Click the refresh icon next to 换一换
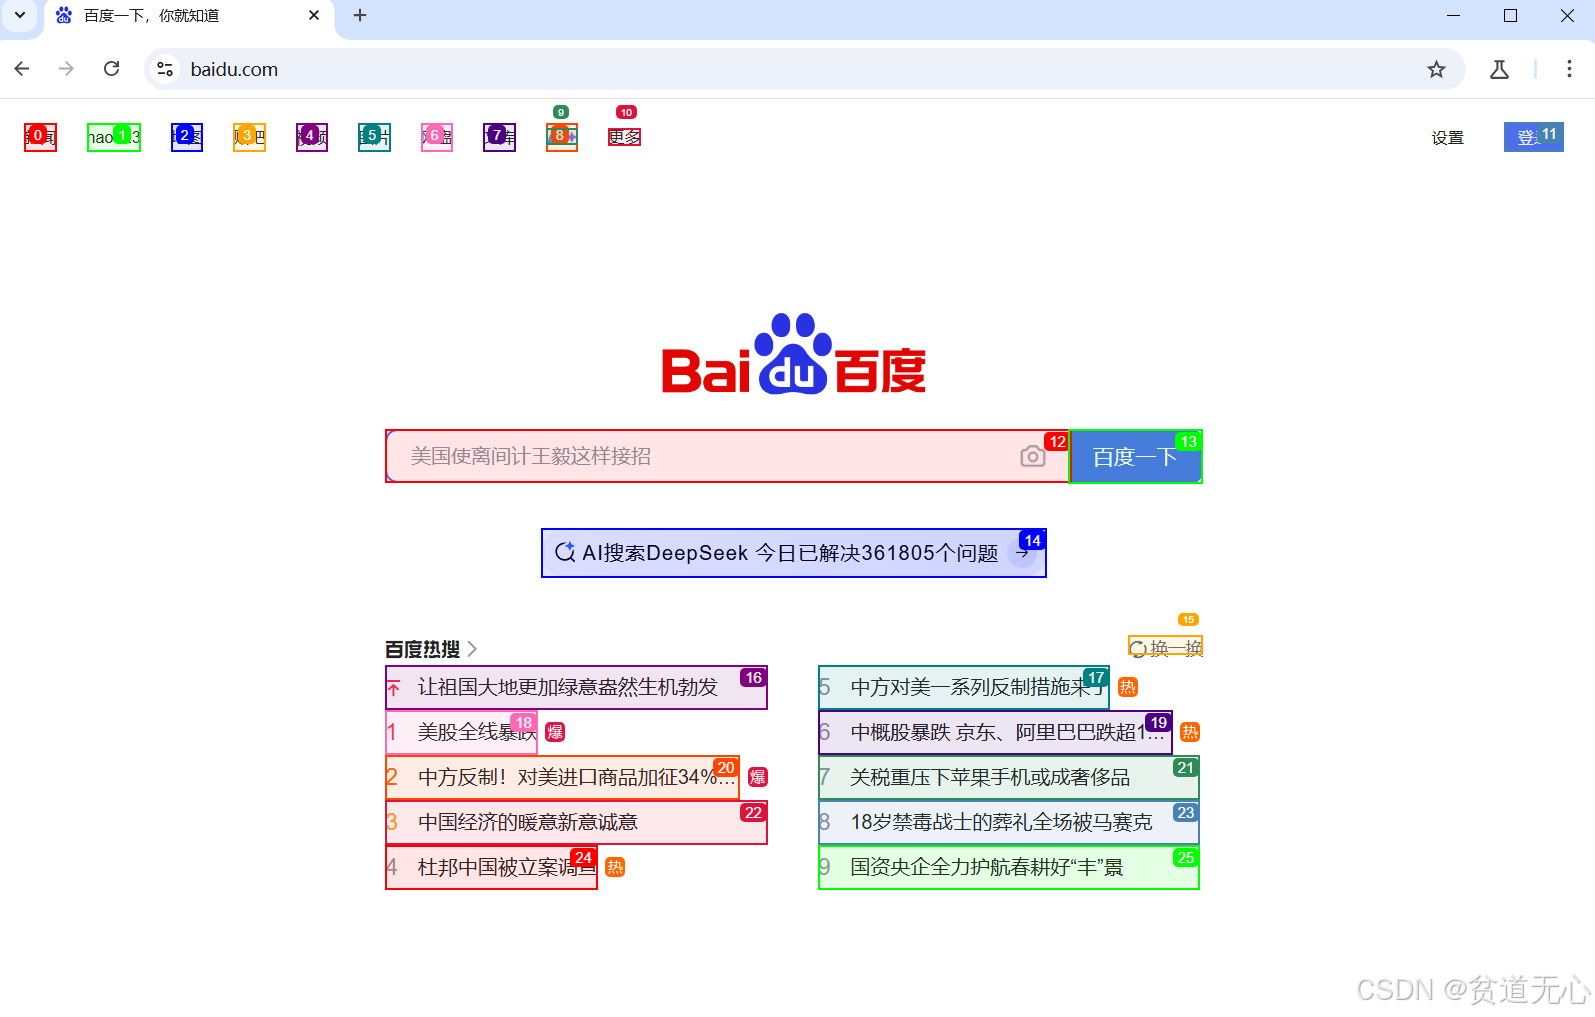Image resolution: width=1595 pixels, height=1017 pixels. pos(1138,649)
